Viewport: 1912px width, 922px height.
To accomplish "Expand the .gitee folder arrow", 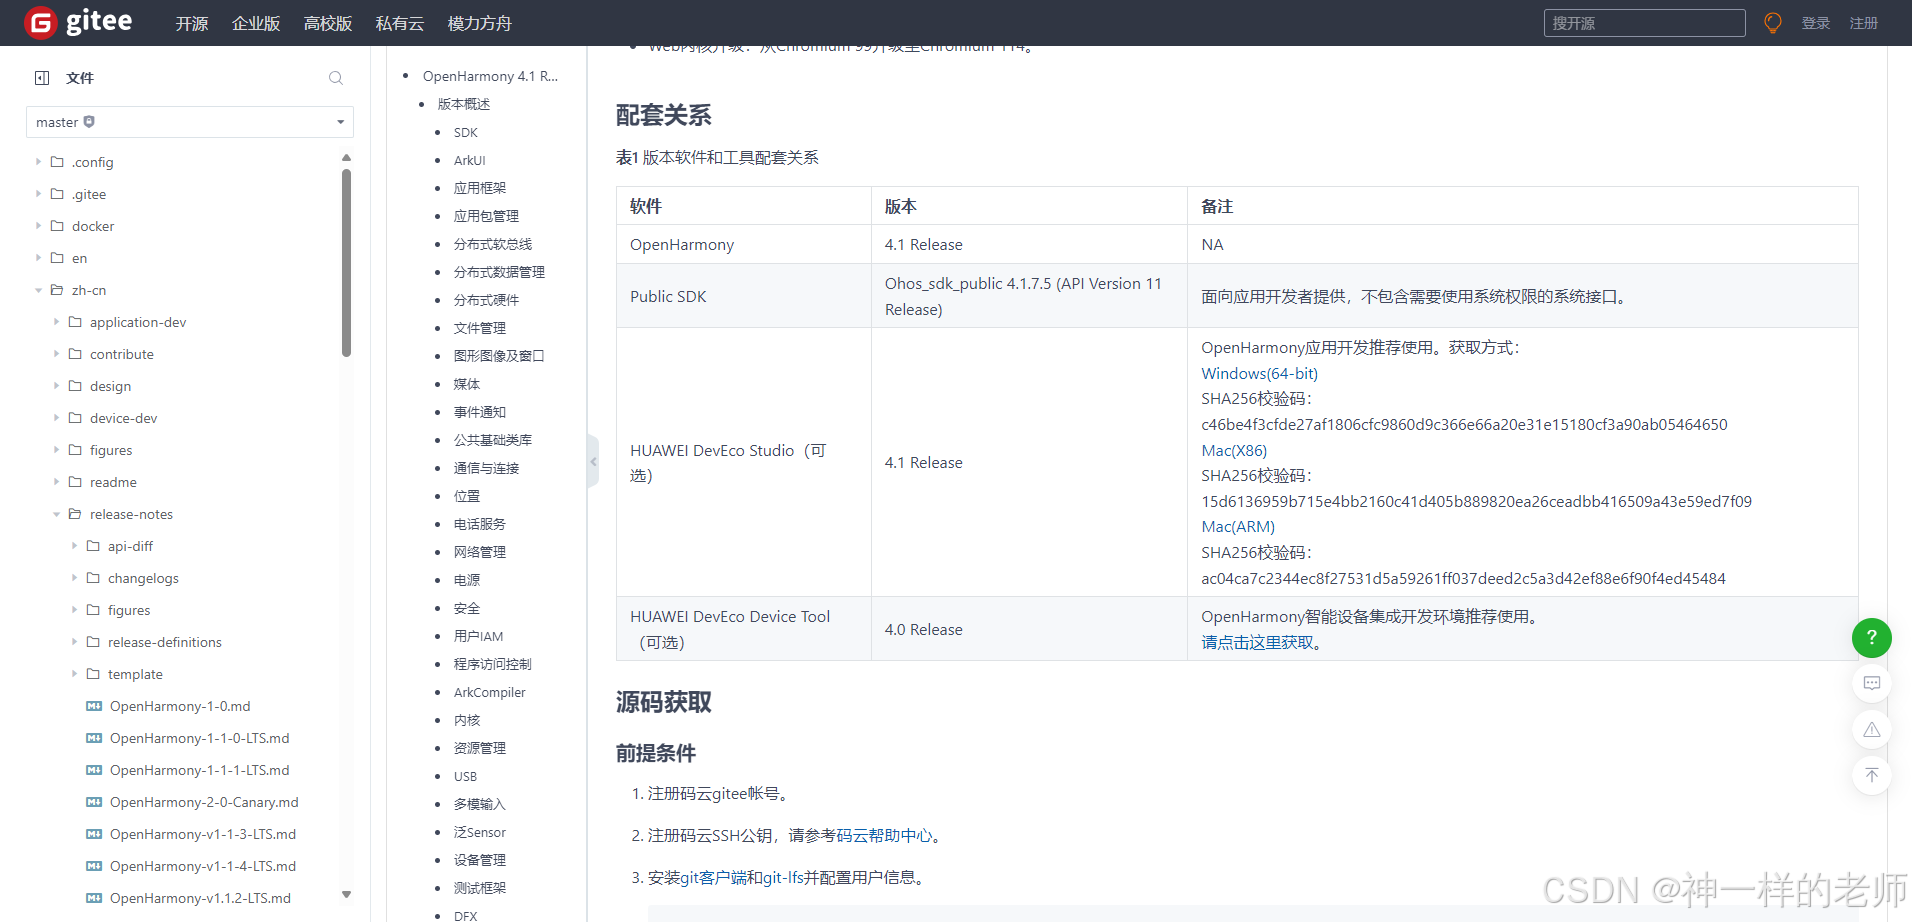I will tap(38, 194).
